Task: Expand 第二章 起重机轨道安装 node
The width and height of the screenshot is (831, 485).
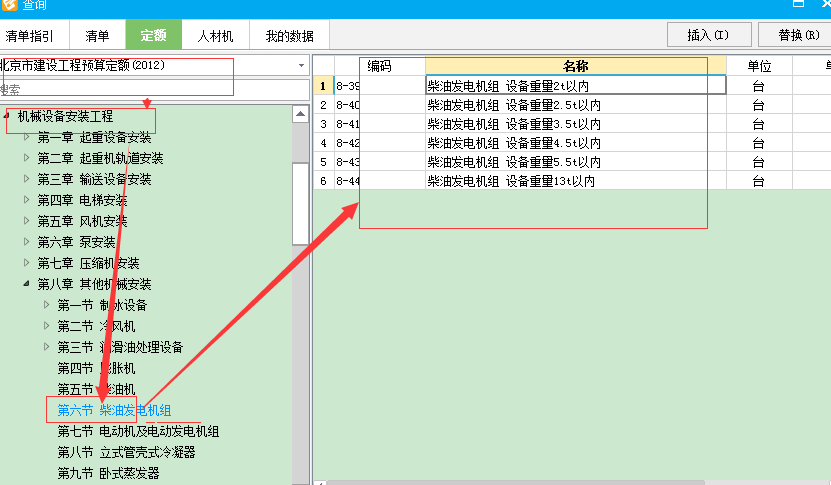Action: (26, 157)
